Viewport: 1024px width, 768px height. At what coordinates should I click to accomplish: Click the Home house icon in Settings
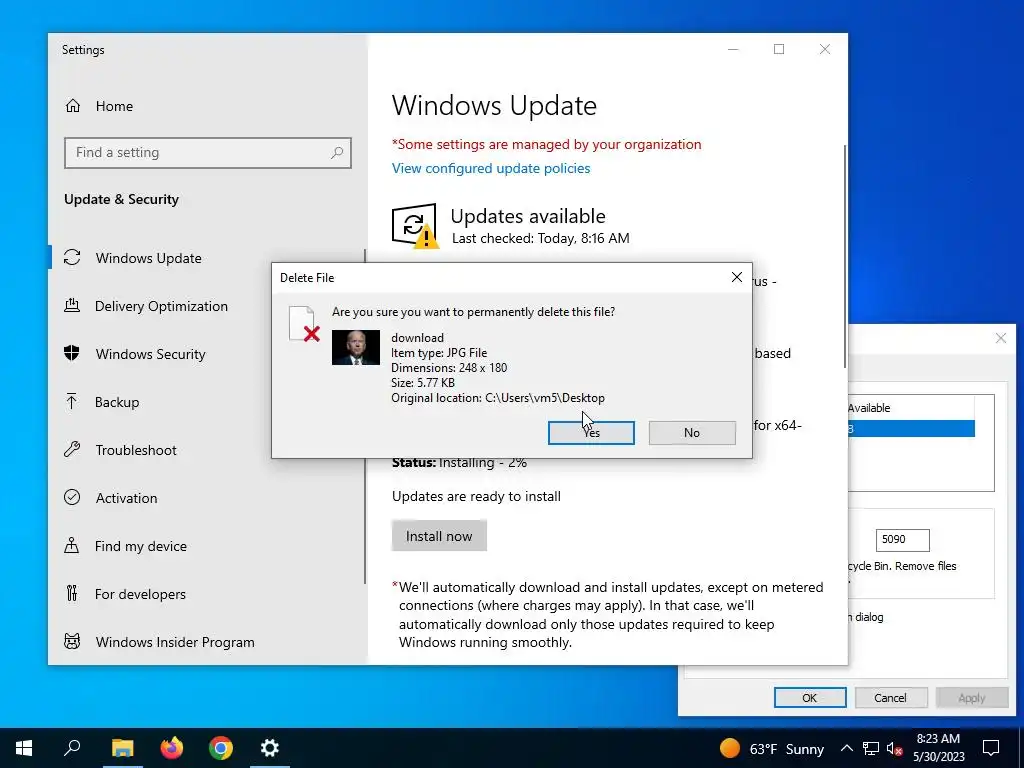[72, 106]
